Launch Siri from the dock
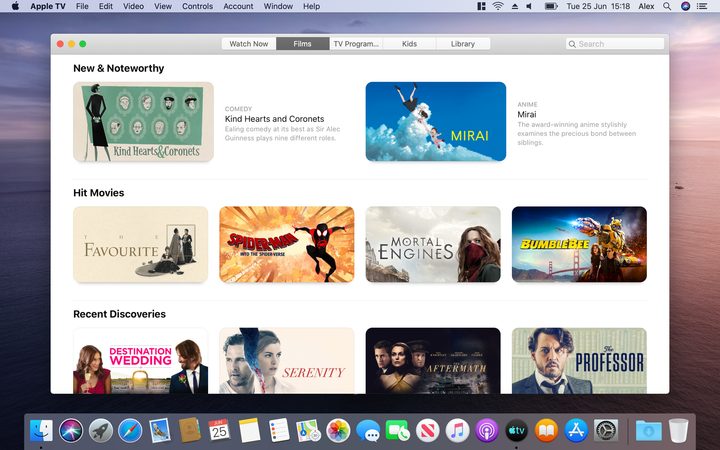 click(x=71, y=431)
